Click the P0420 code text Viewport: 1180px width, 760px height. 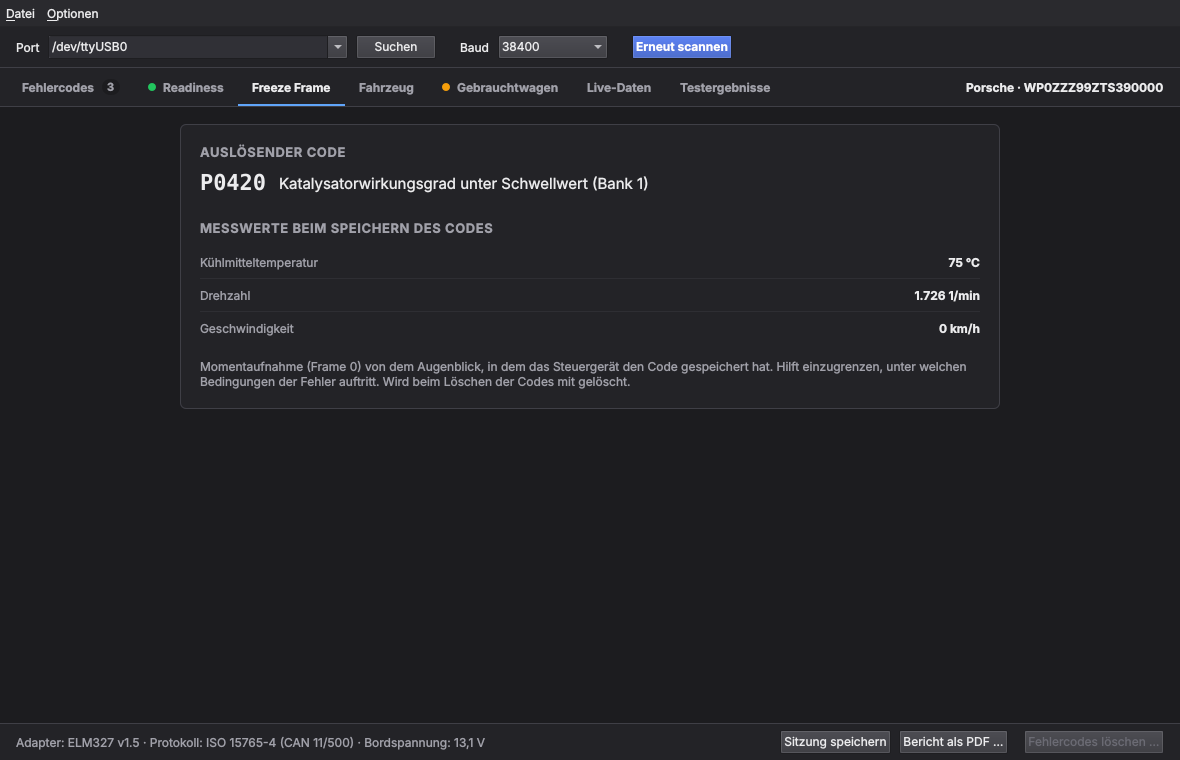click(233, 183)
